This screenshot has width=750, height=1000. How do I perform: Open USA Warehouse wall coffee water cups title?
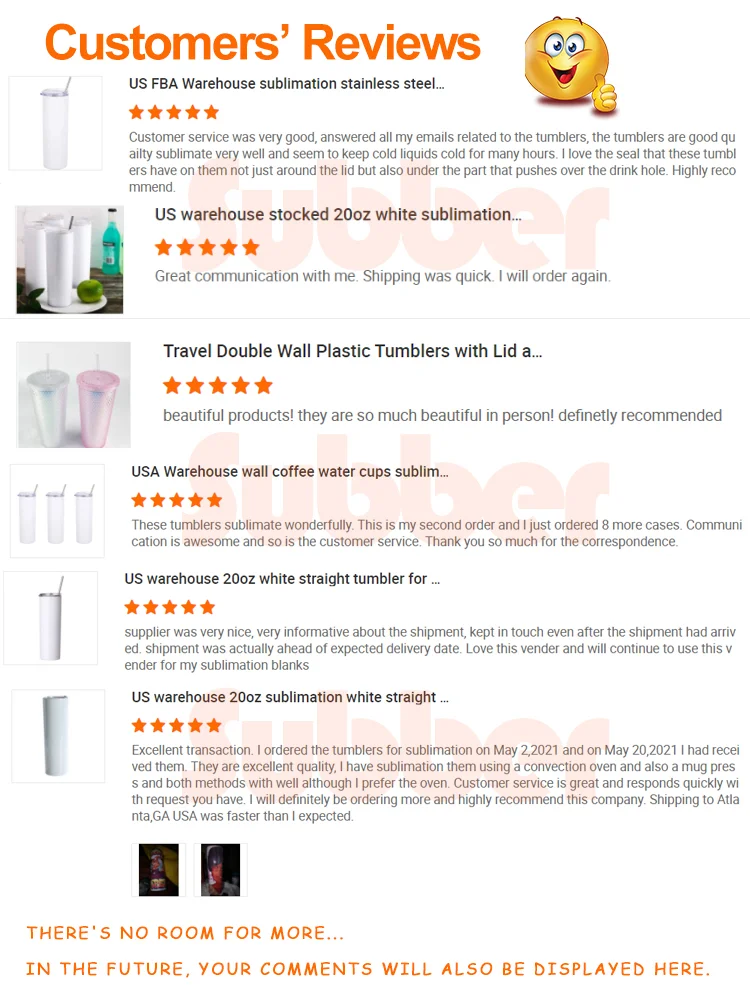point(290,472)
